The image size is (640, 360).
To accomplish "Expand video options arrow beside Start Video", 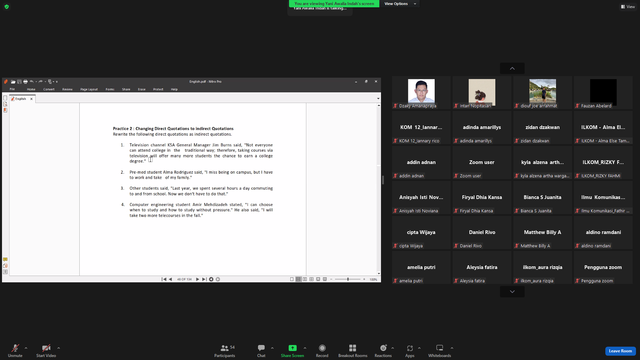I will pos(59,348).
